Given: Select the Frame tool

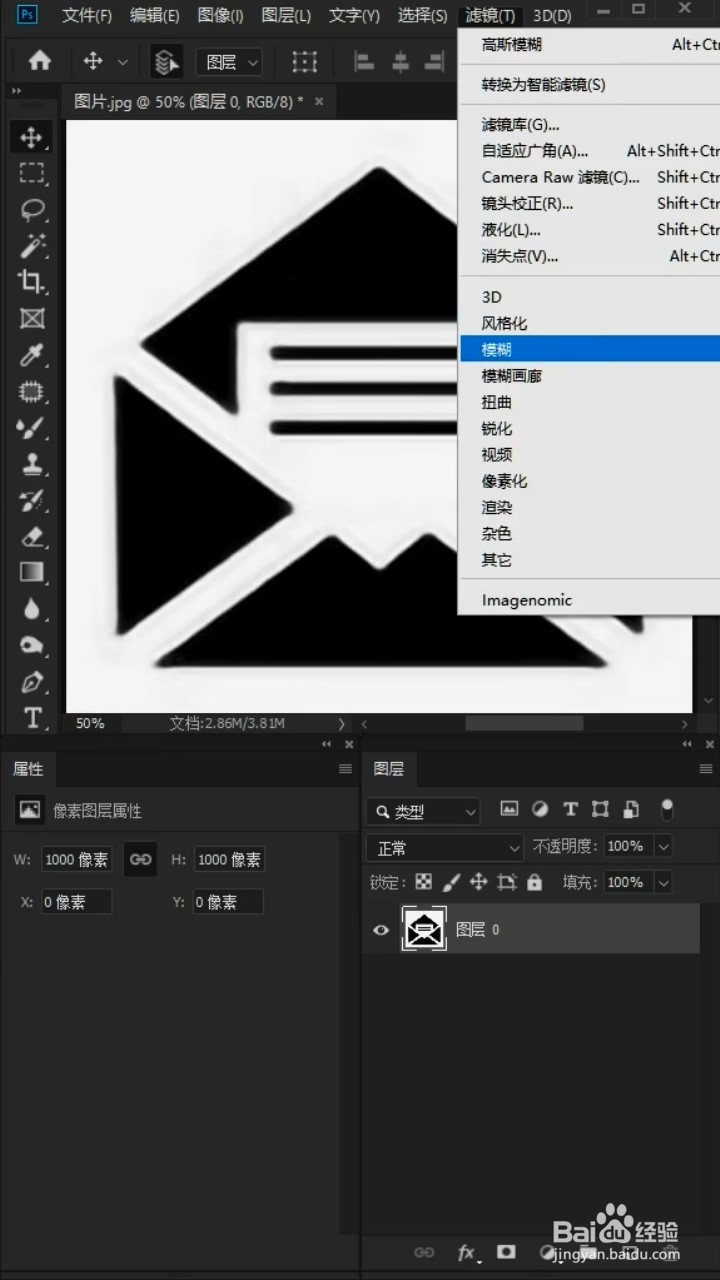Looking at the screenshot, I should 32,319.
